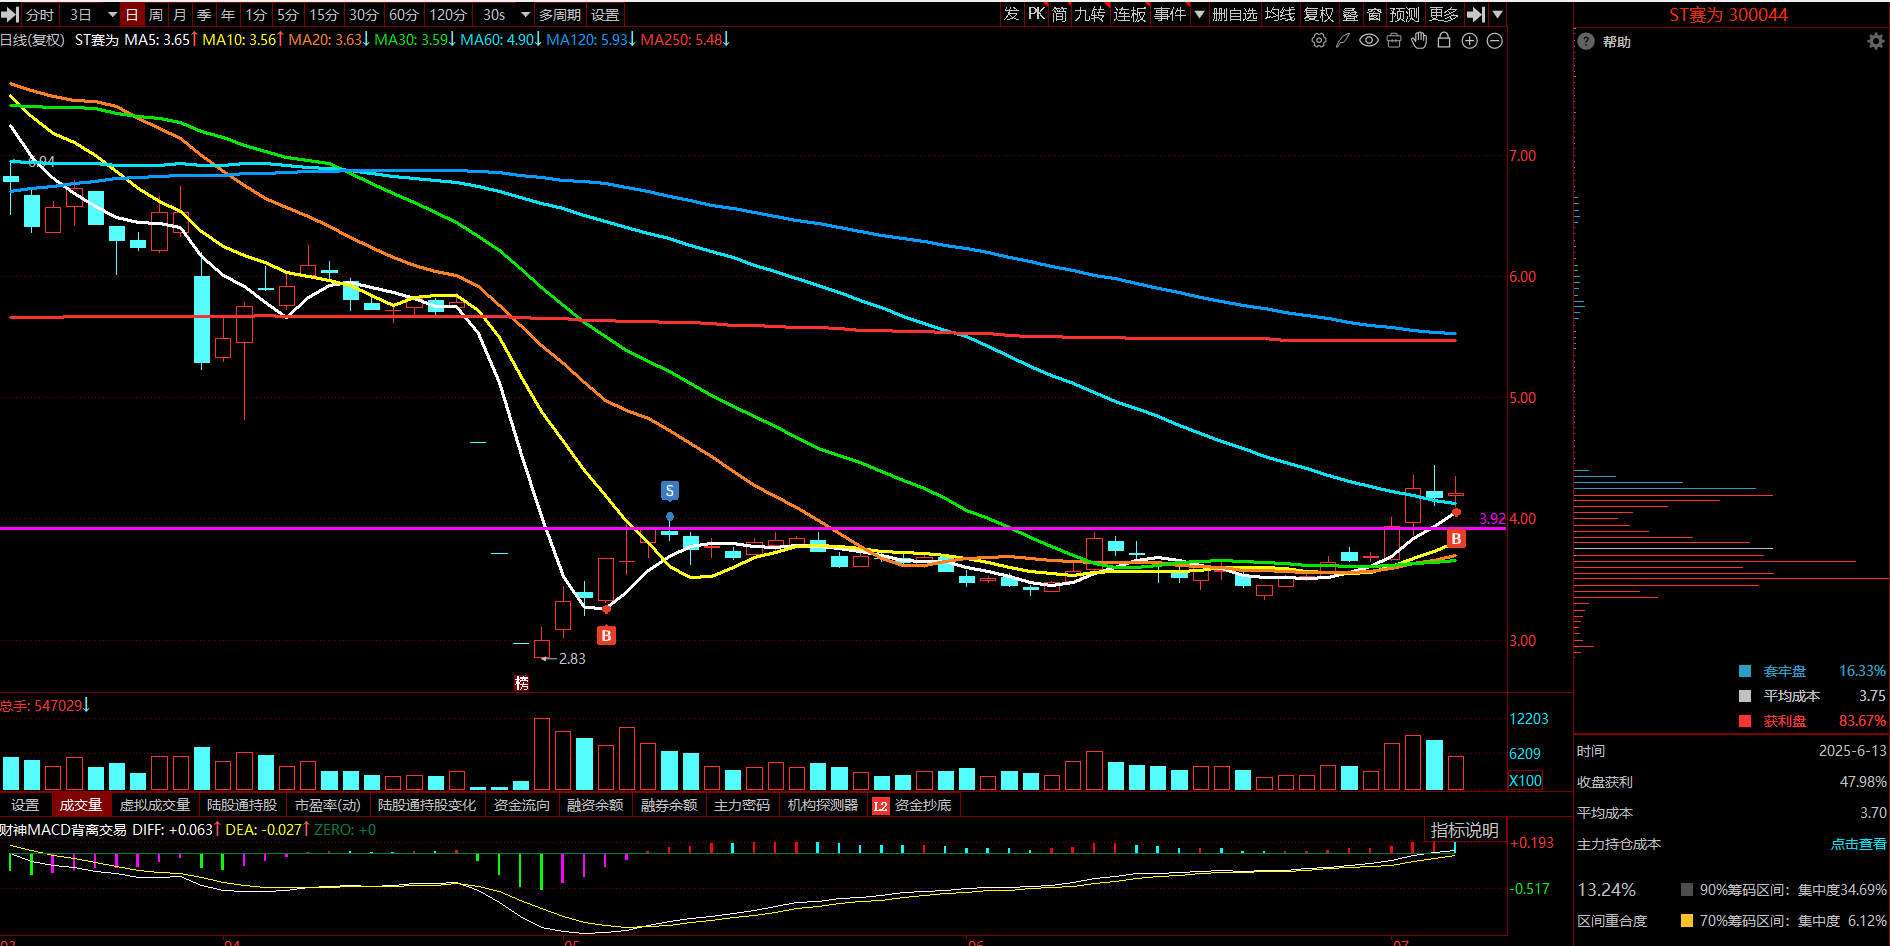The width and height of the screenshot is (1890, 946).
Task: Click the red B buy marker at right
Action: (1456, 538)
